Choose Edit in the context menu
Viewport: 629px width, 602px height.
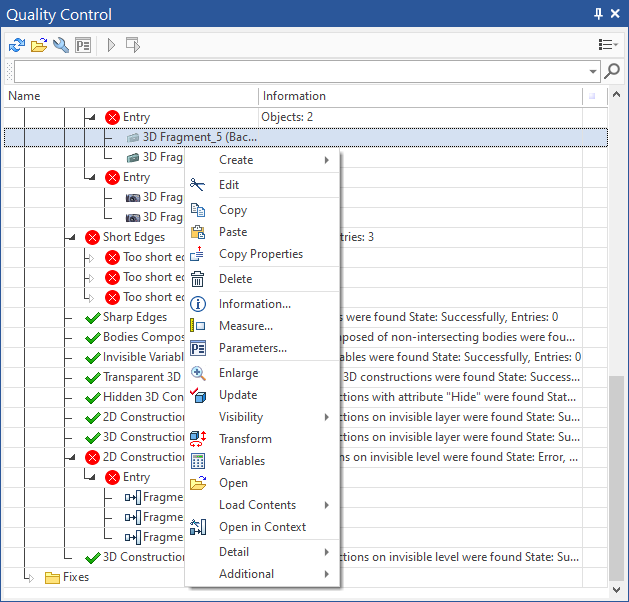[262, 185]
